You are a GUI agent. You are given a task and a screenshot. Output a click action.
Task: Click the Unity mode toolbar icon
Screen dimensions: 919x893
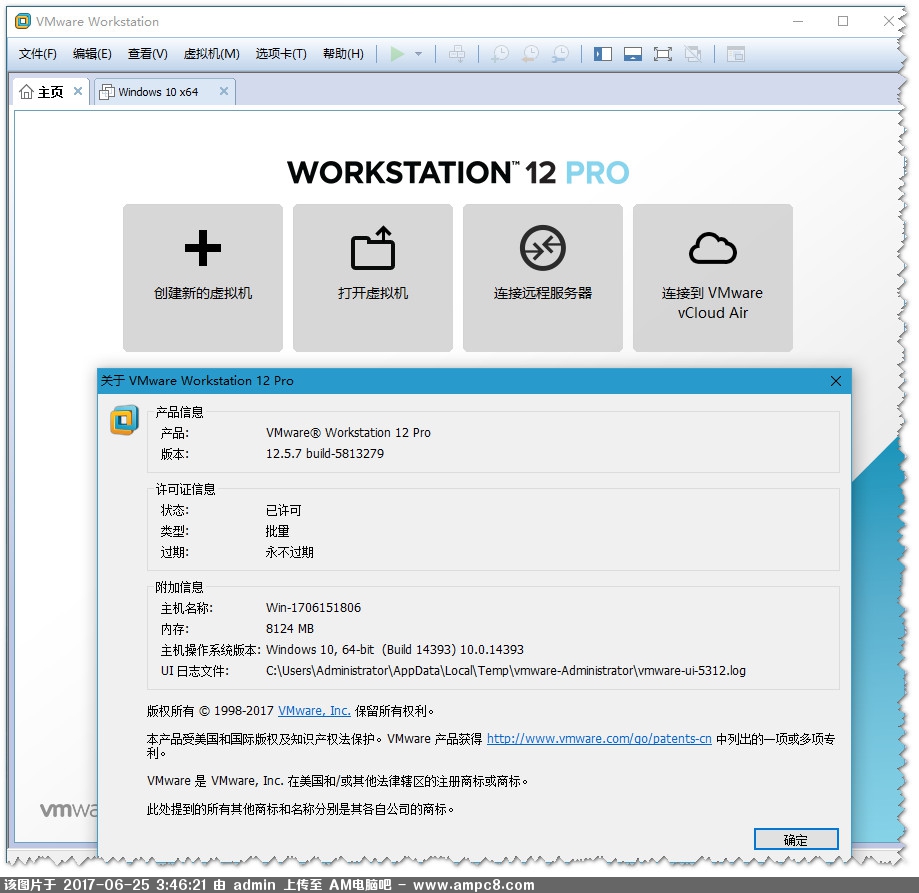point(693,54)
